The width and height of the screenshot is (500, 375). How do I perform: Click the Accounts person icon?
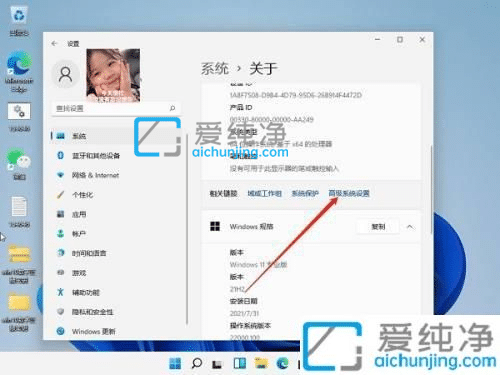[x=60, y=234]
